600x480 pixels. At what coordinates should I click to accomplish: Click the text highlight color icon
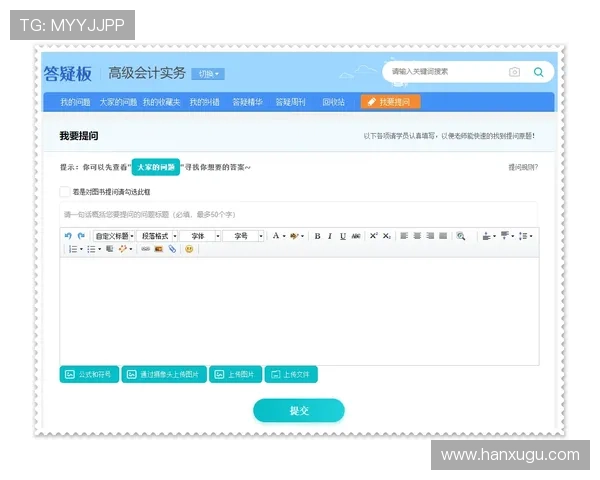(x=294, y=236)
